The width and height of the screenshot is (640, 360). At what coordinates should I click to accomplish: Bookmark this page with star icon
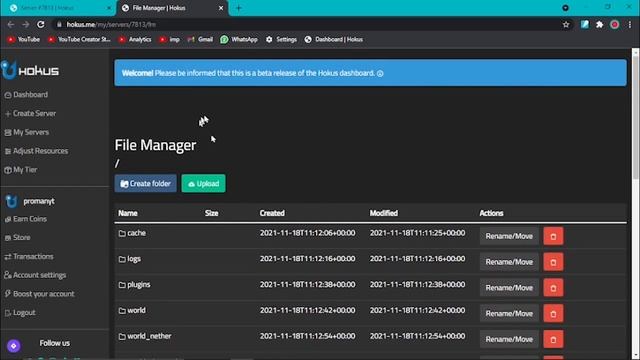point(566,24)
